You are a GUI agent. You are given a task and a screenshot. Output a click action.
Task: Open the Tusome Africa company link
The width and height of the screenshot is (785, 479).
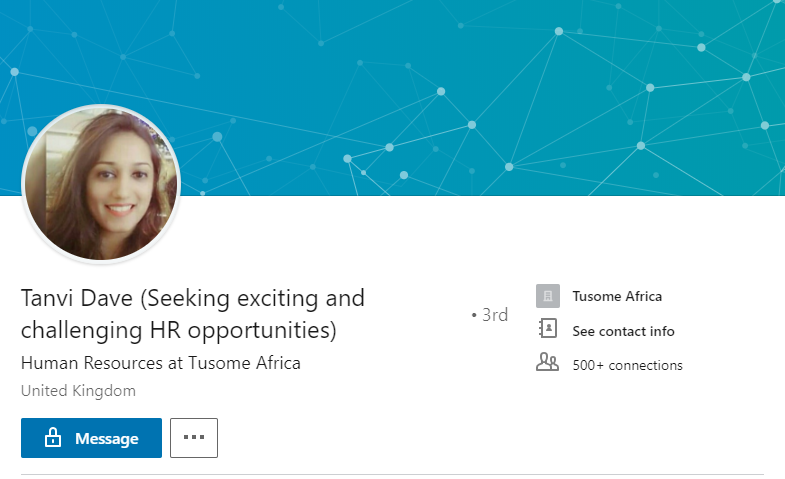(x=617, y=296)
